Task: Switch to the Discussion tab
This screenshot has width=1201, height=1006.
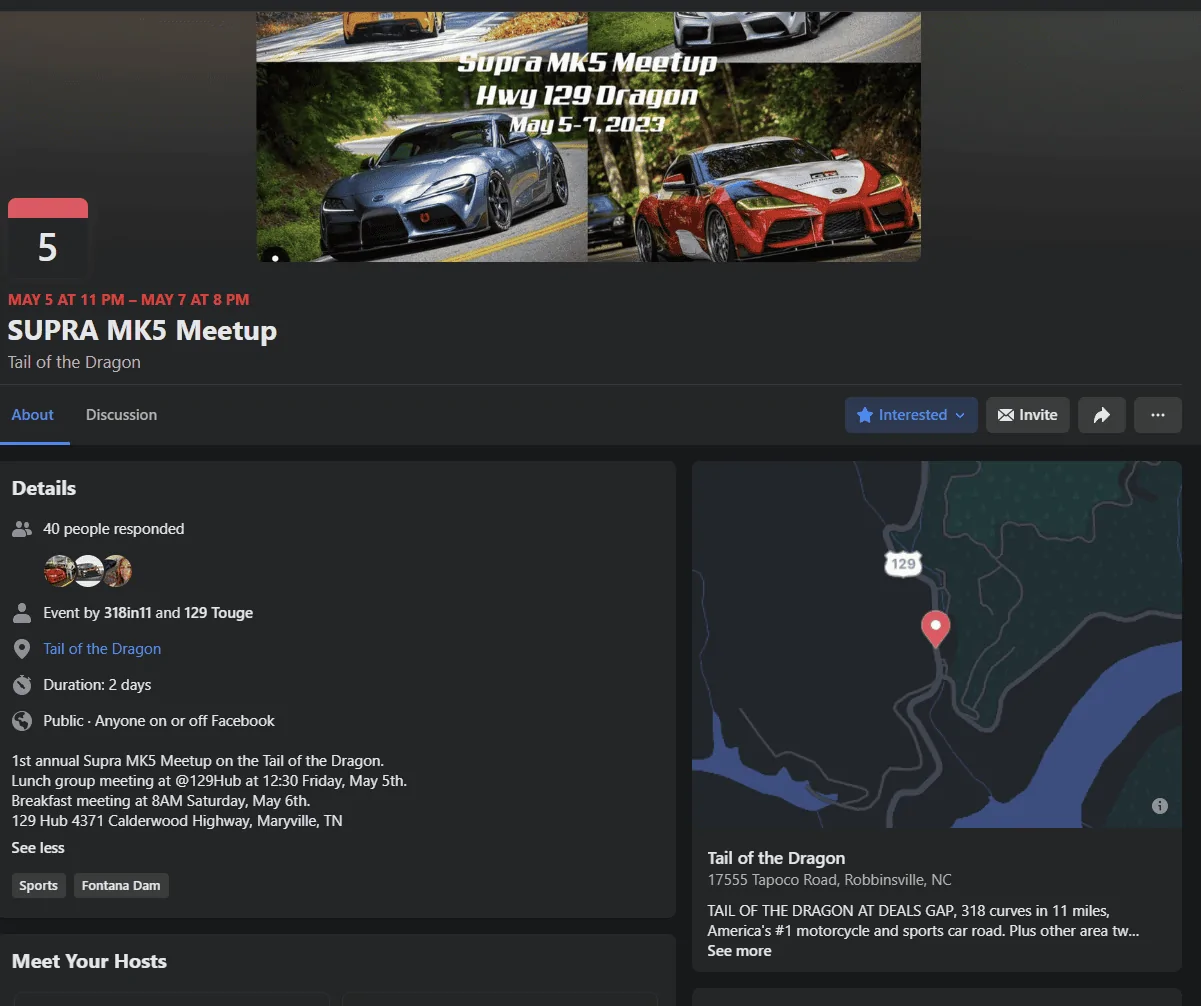Action: click(121, 415)
